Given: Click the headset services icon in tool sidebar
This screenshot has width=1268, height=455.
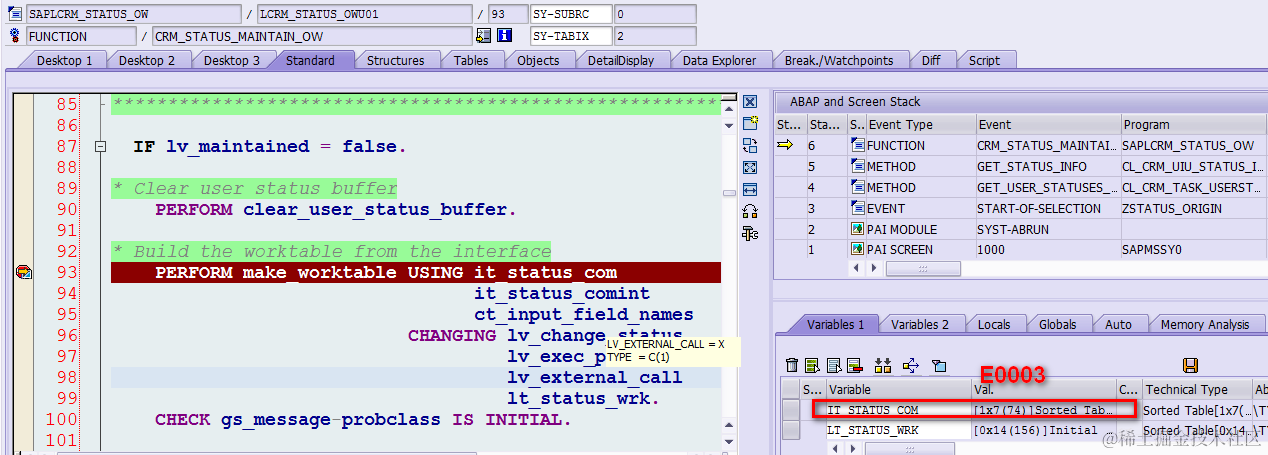Looking at the screenshot, I should (x=750, y=211).
